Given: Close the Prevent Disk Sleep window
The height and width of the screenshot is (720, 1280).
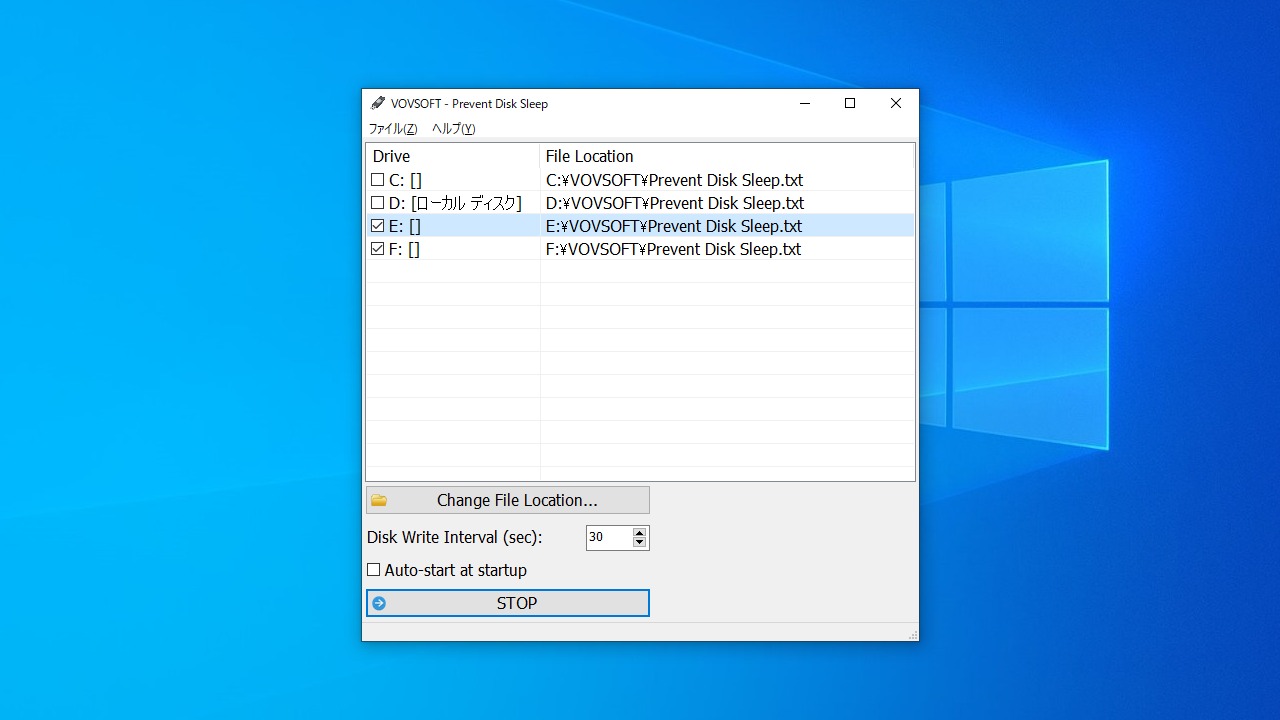Looking at the screenshot, I should (896, 103).
